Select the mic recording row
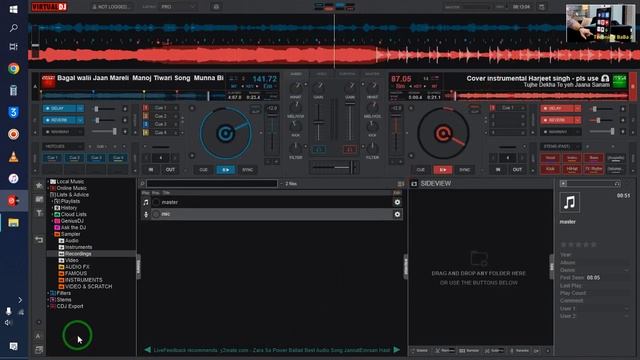640x360 pixels. [272, 214]
